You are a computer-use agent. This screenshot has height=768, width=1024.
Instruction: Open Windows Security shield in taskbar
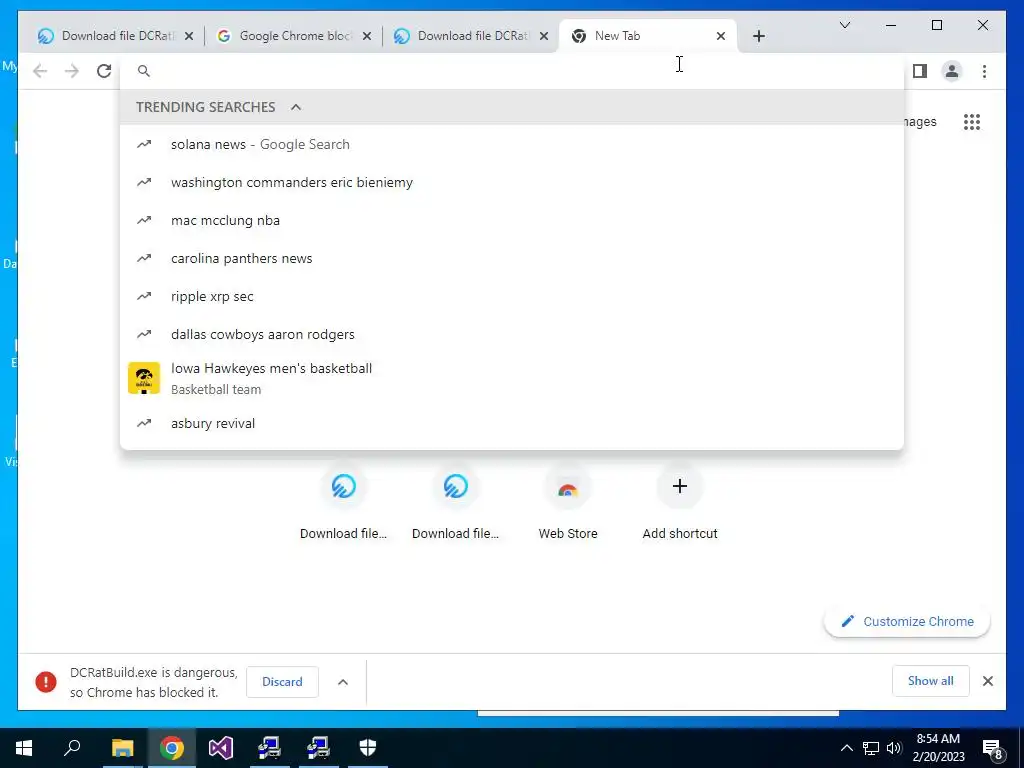(368, 748)
